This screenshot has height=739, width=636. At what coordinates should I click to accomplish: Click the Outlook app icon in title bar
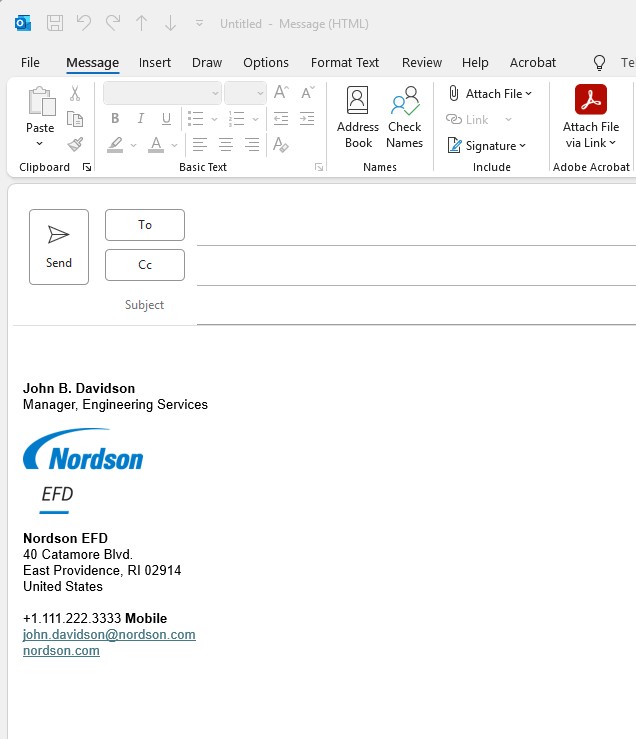pyautogui.click(x=23, y=23)
